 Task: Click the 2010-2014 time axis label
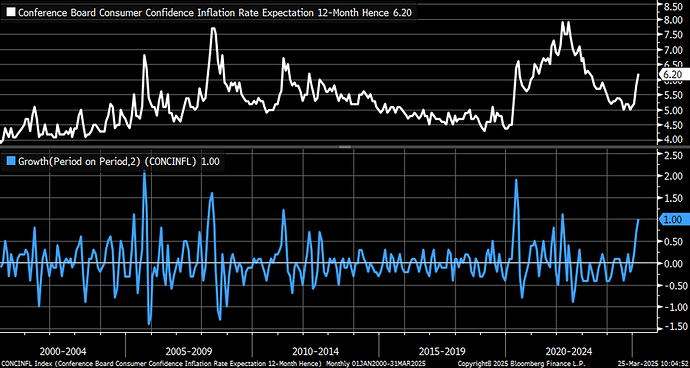[x=316, y=352]
